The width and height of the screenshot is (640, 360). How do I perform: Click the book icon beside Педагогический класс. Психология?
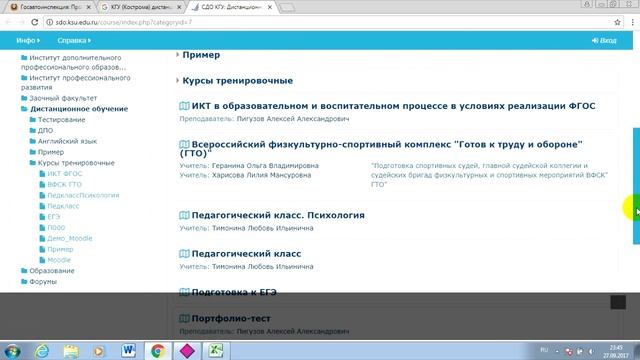(184, 215)
